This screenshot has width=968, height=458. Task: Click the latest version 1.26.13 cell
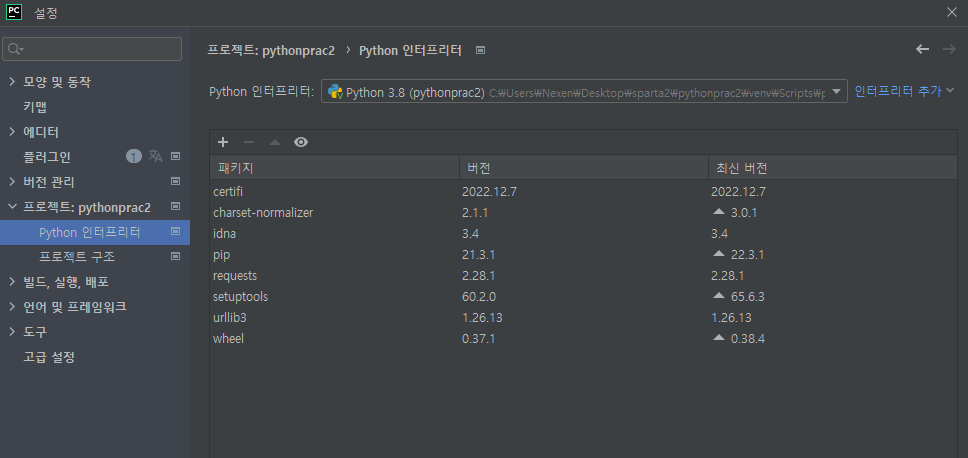pyautogui.click(x=731, y=317)
